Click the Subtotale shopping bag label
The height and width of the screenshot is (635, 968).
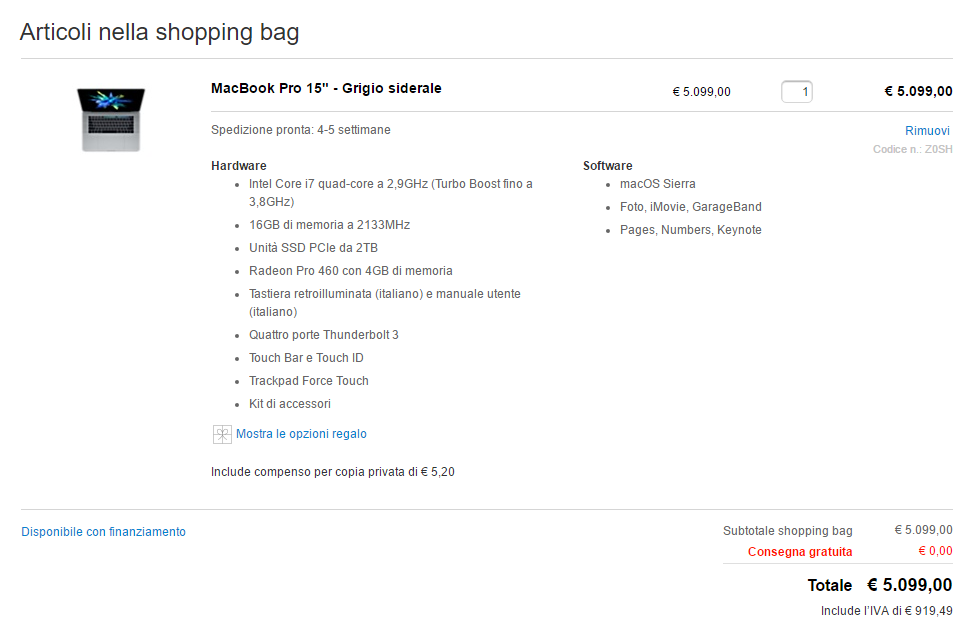788,531
